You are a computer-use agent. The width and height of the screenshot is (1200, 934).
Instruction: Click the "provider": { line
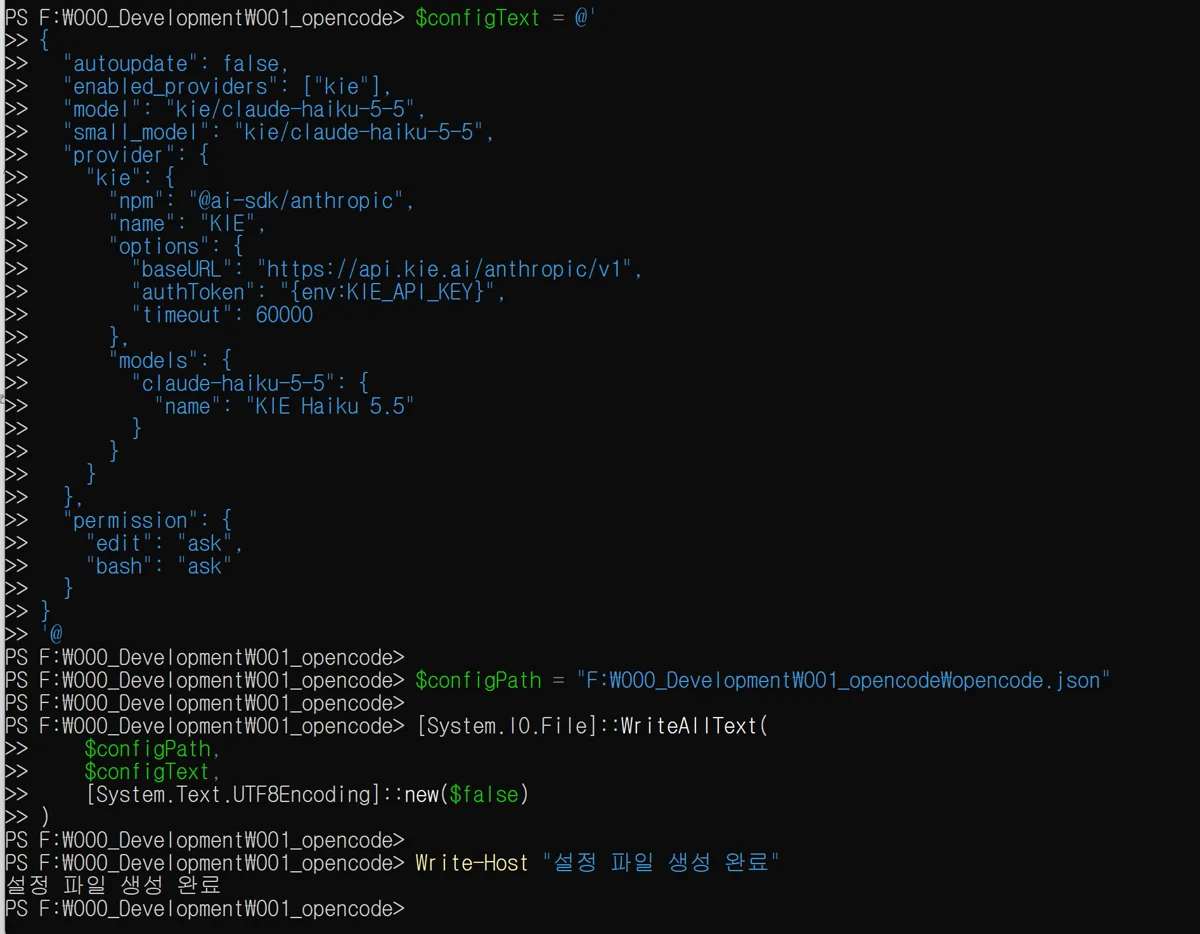point(136,155)
